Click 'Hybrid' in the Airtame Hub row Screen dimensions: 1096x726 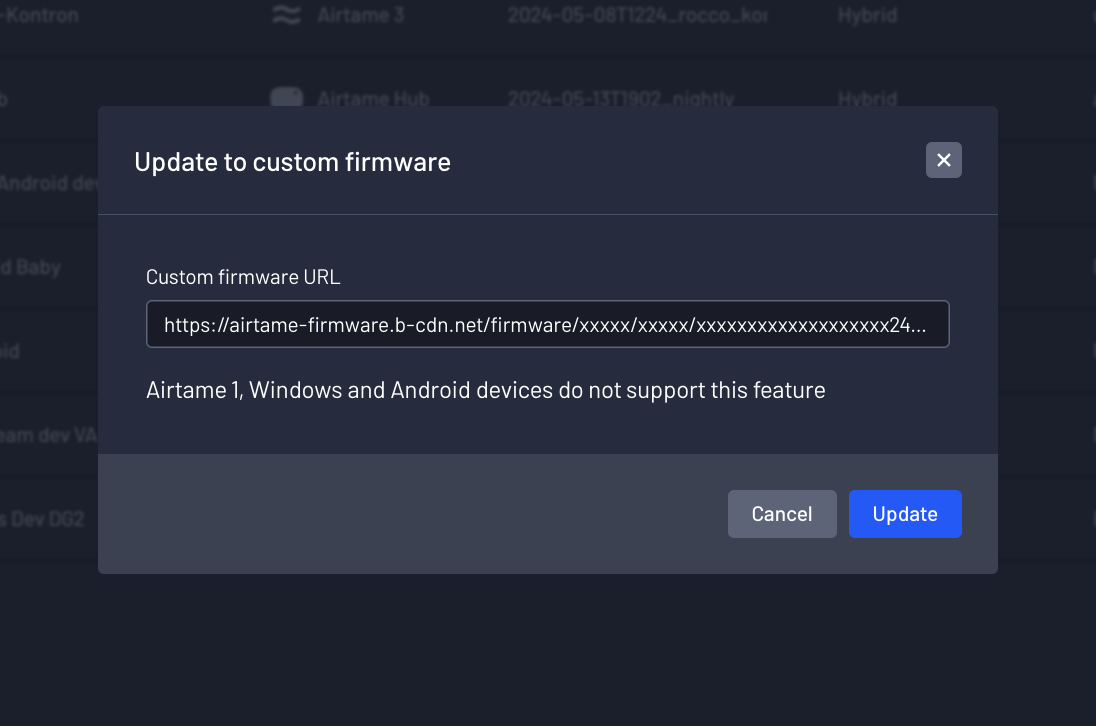[x=867, y=99]
